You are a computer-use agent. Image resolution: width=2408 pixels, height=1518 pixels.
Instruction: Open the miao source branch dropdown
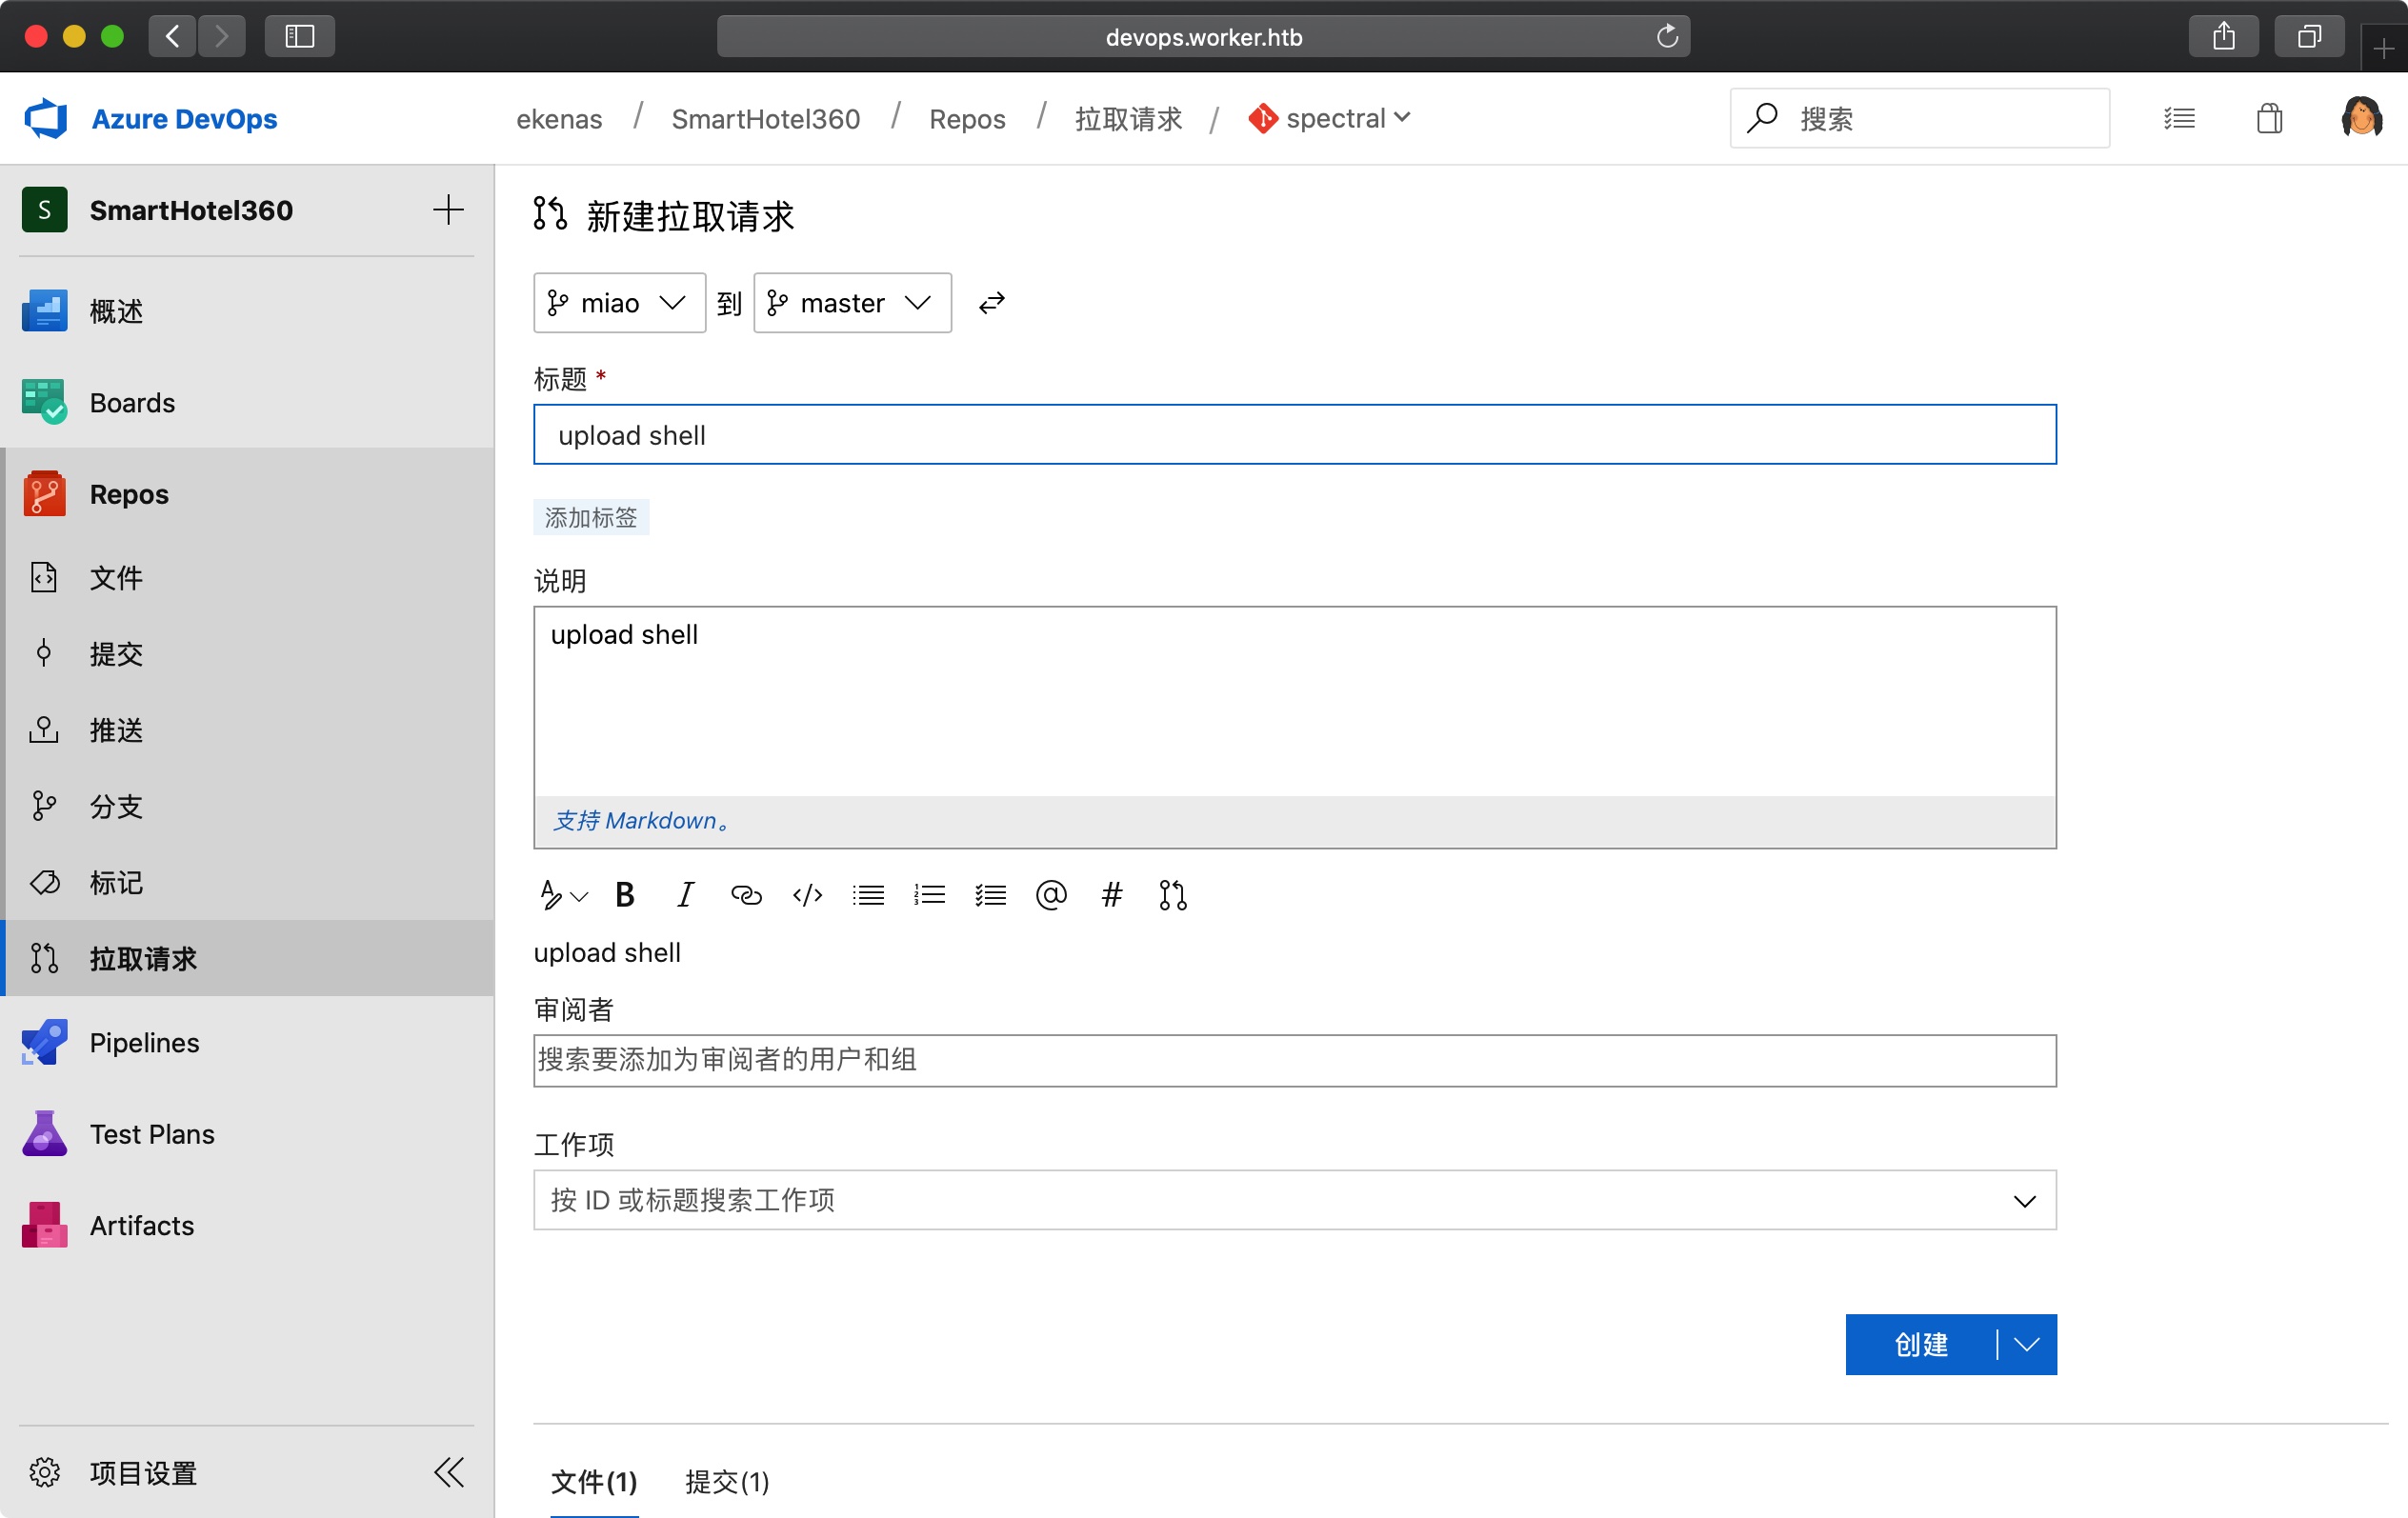pos(619,303)
